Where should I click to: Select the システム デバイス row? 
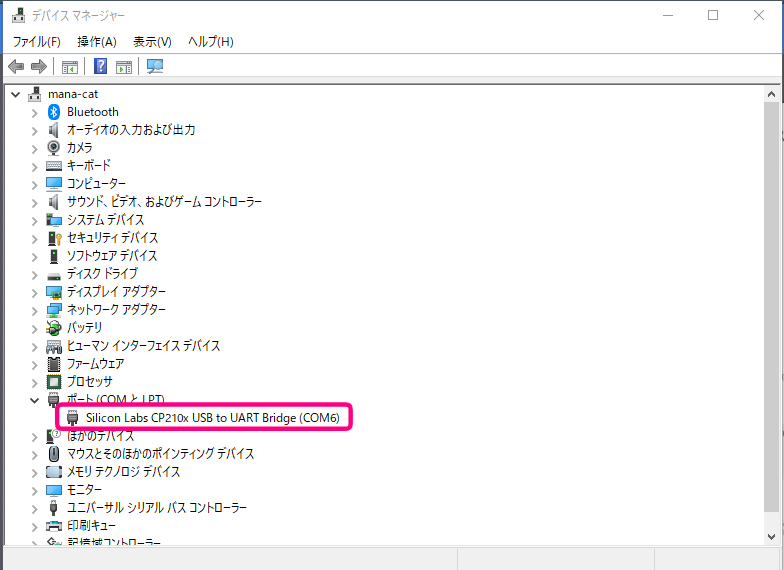click(x=105, y=220)
